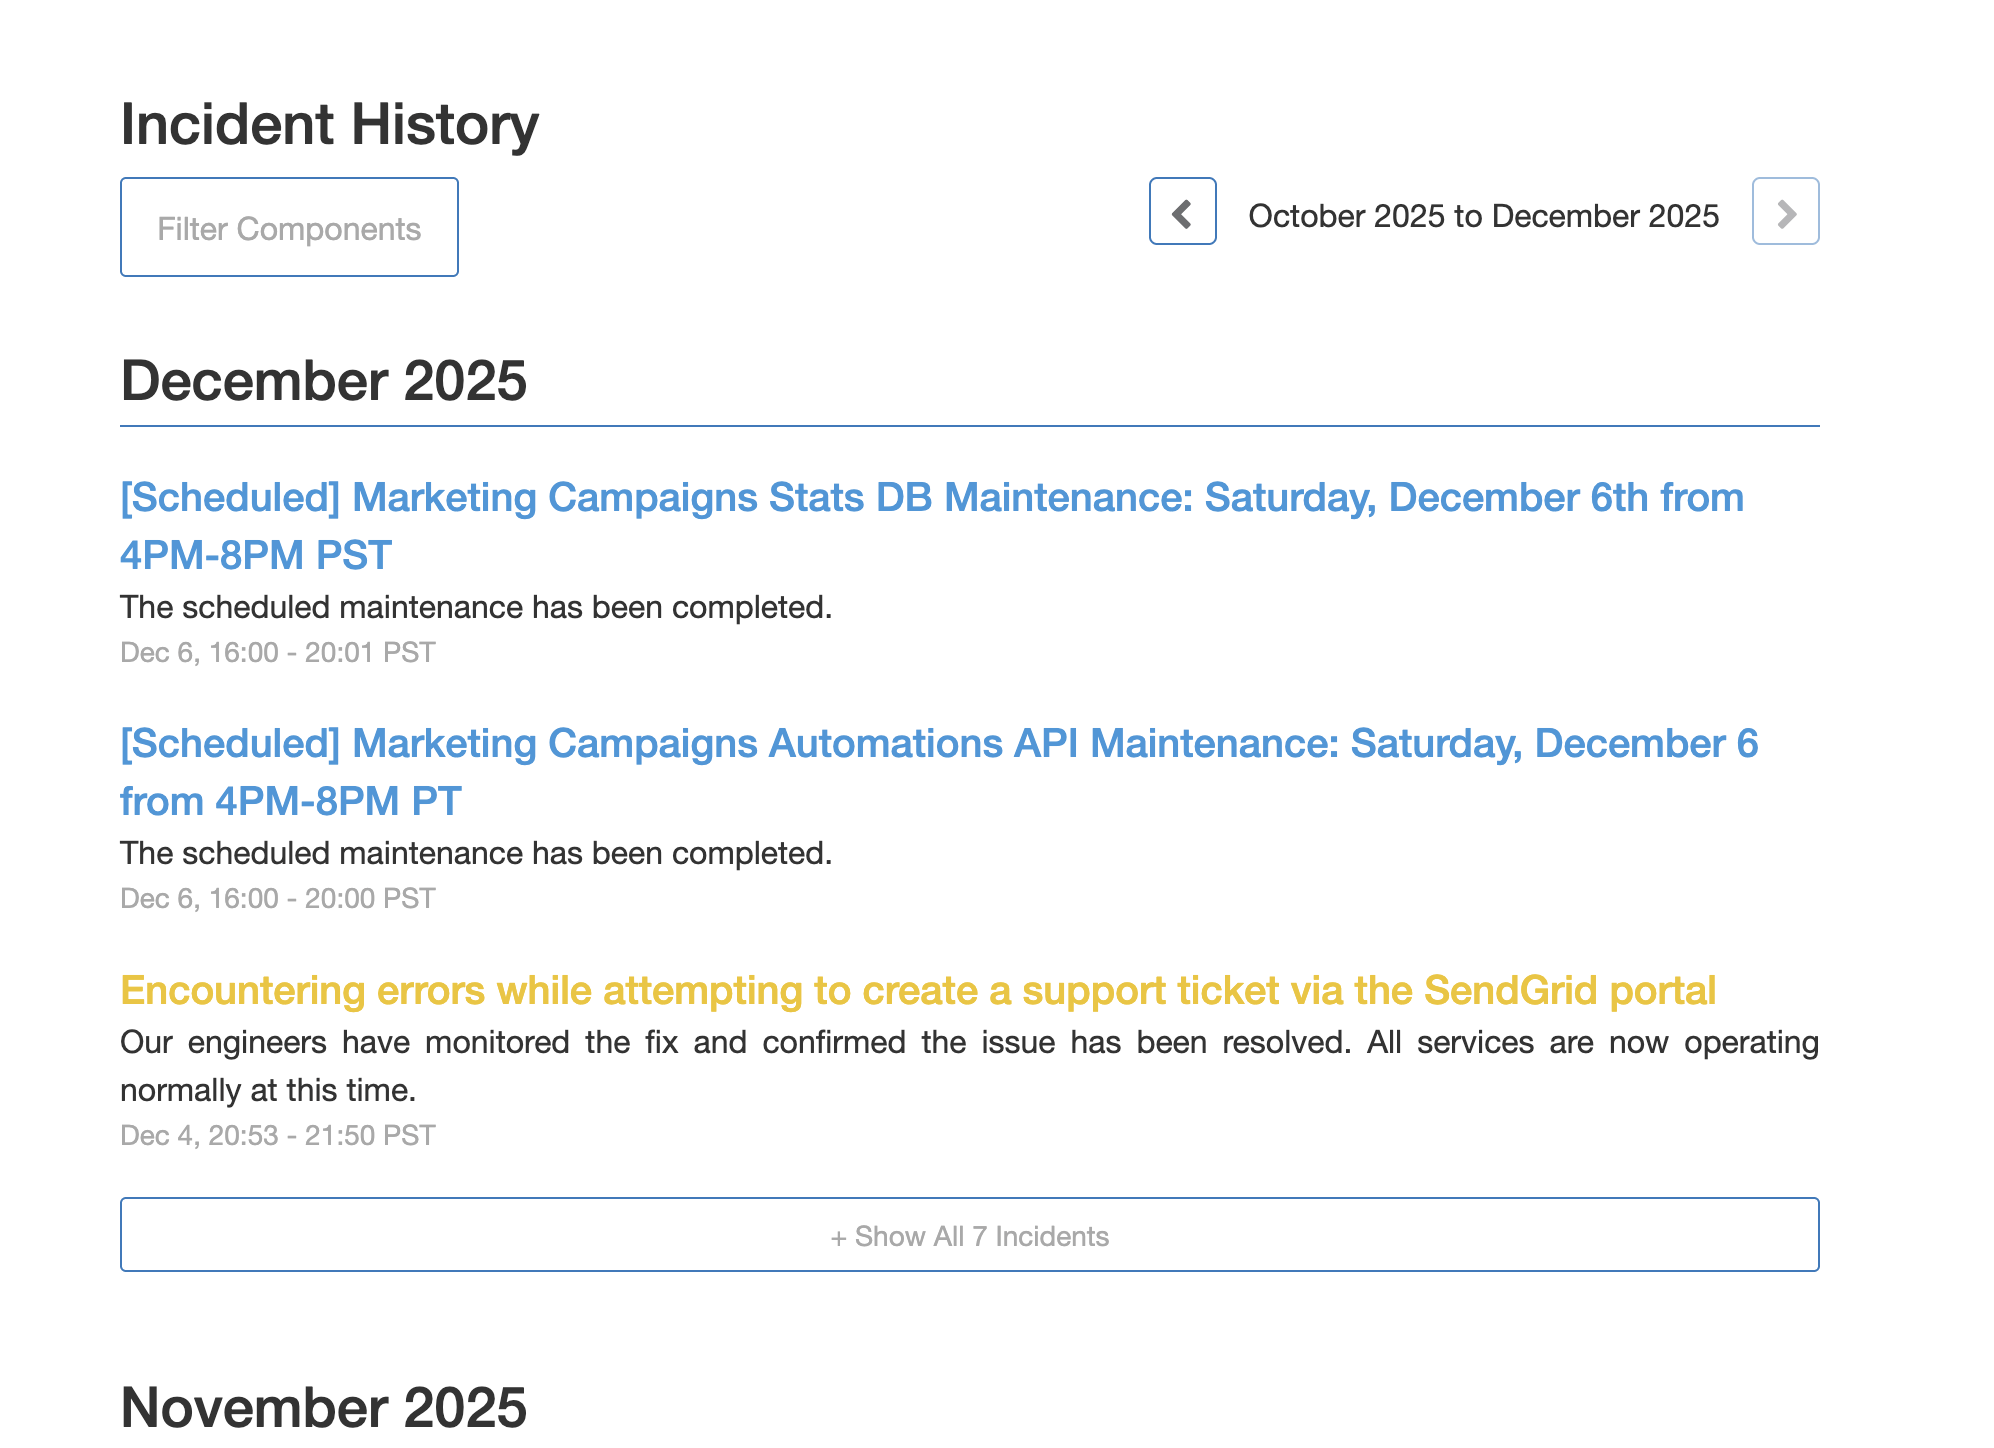Open Marketing Campaigns Automations API Maintenance incident

pyautogui.click(x=938, y=744)
